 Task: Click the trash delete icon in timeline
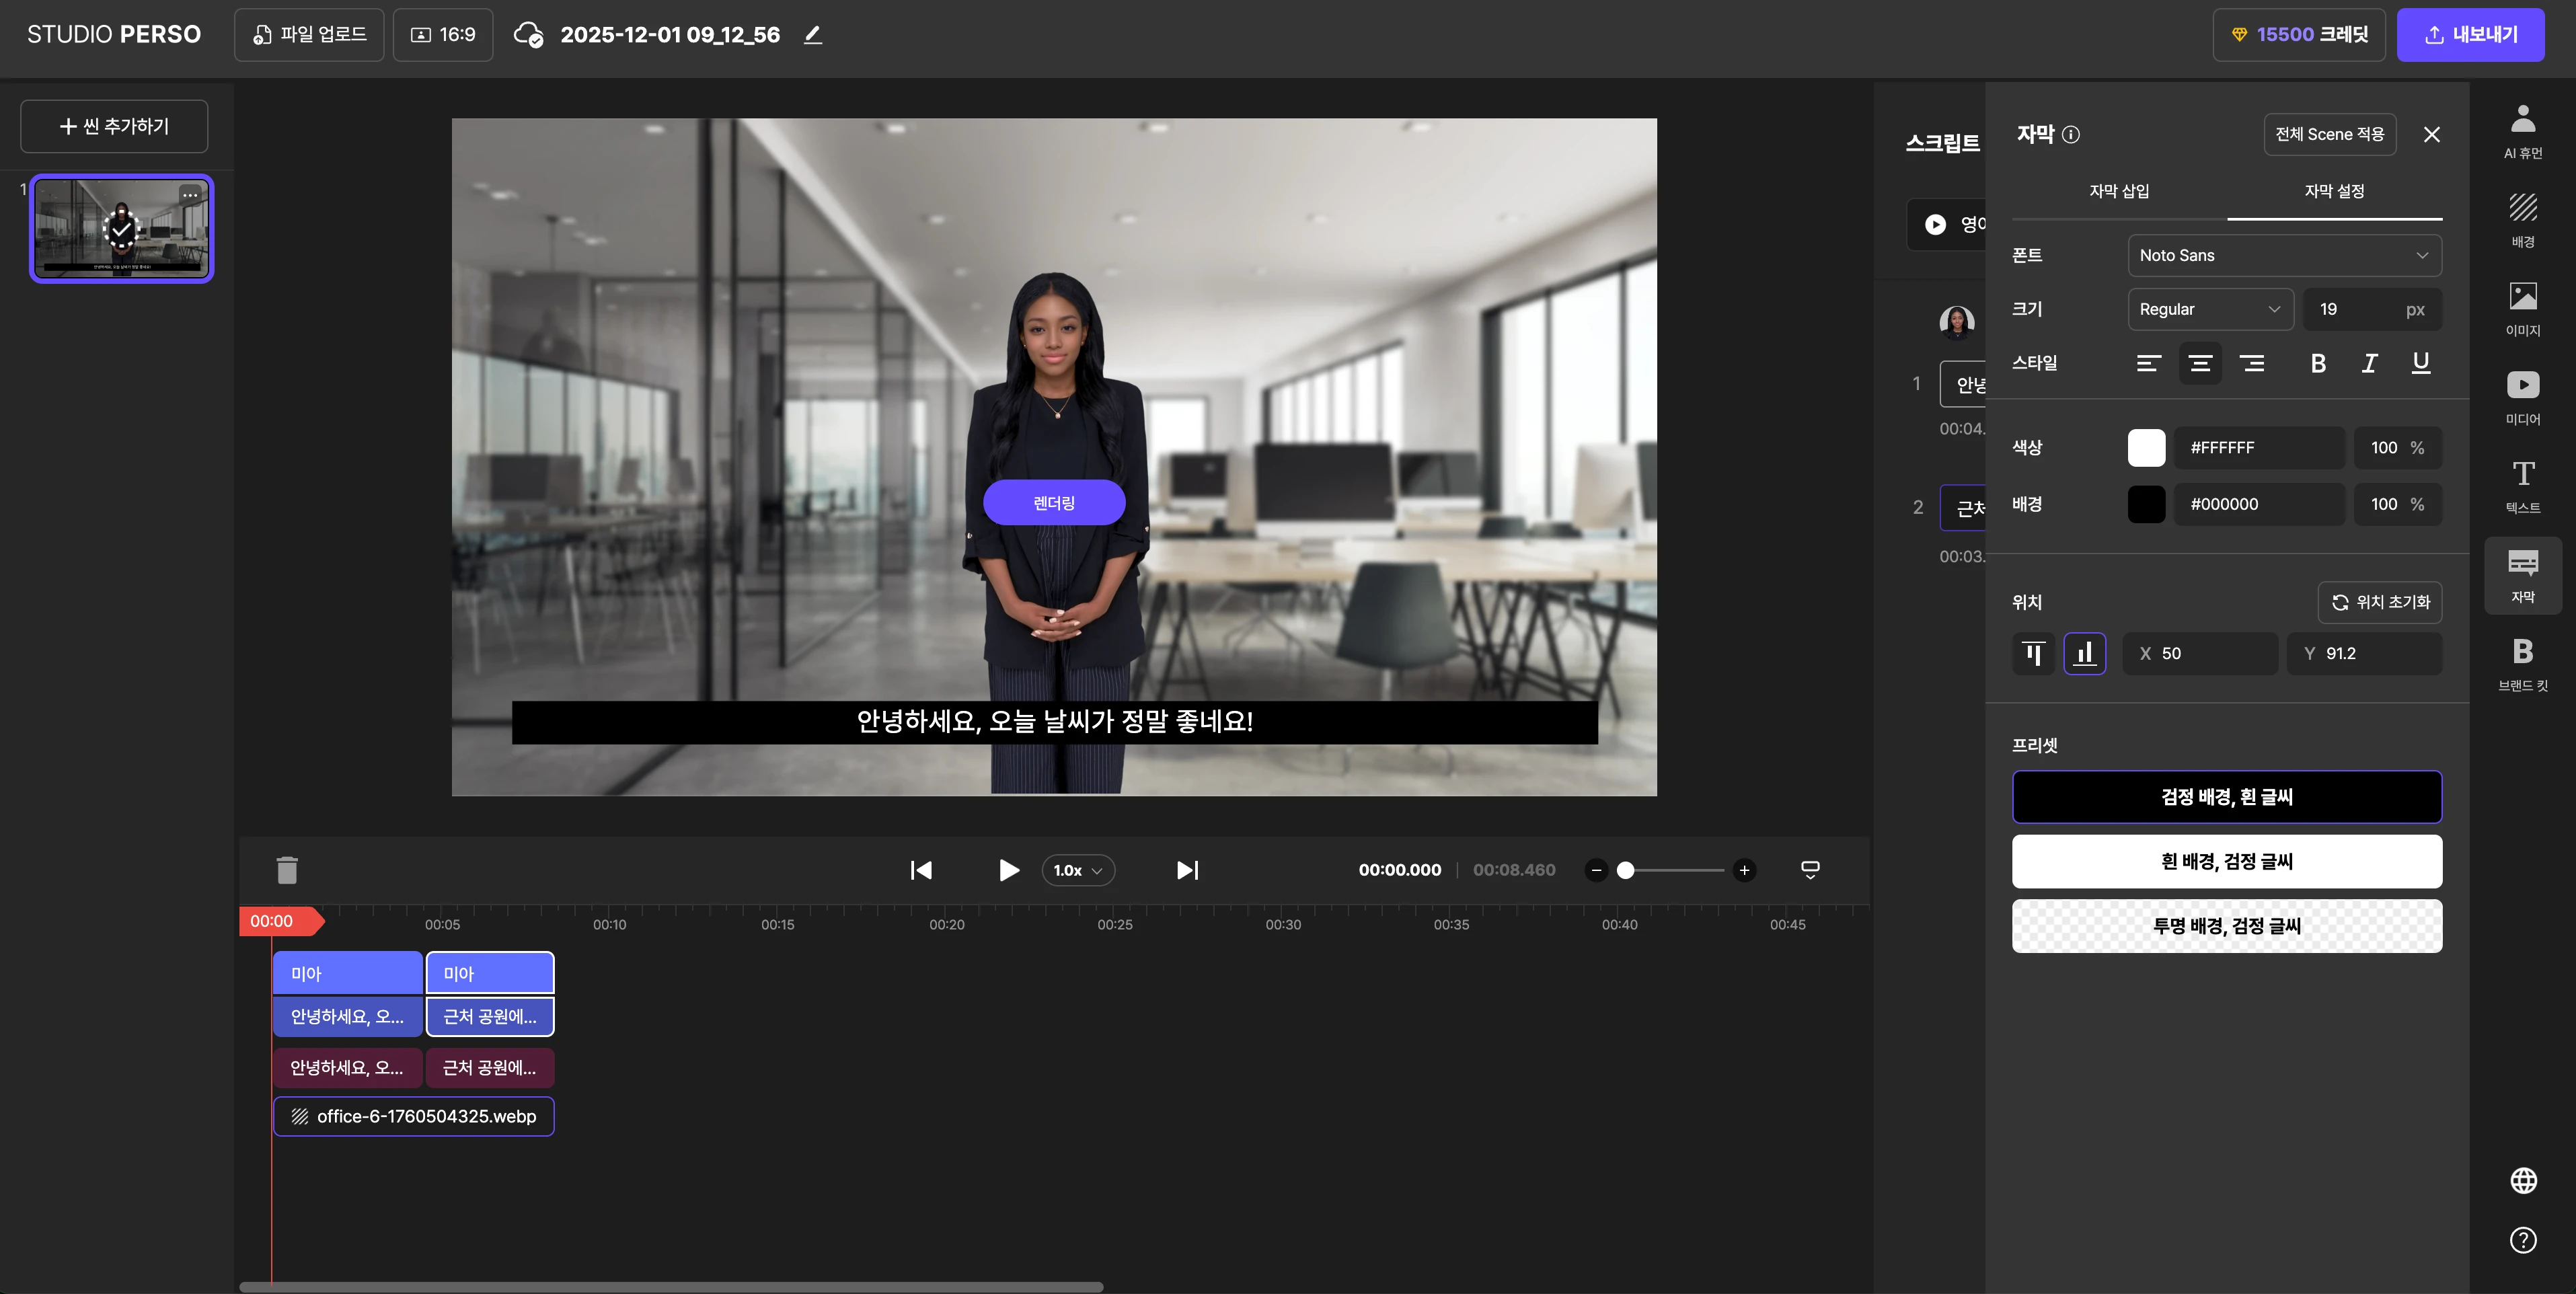pos(287,870)
